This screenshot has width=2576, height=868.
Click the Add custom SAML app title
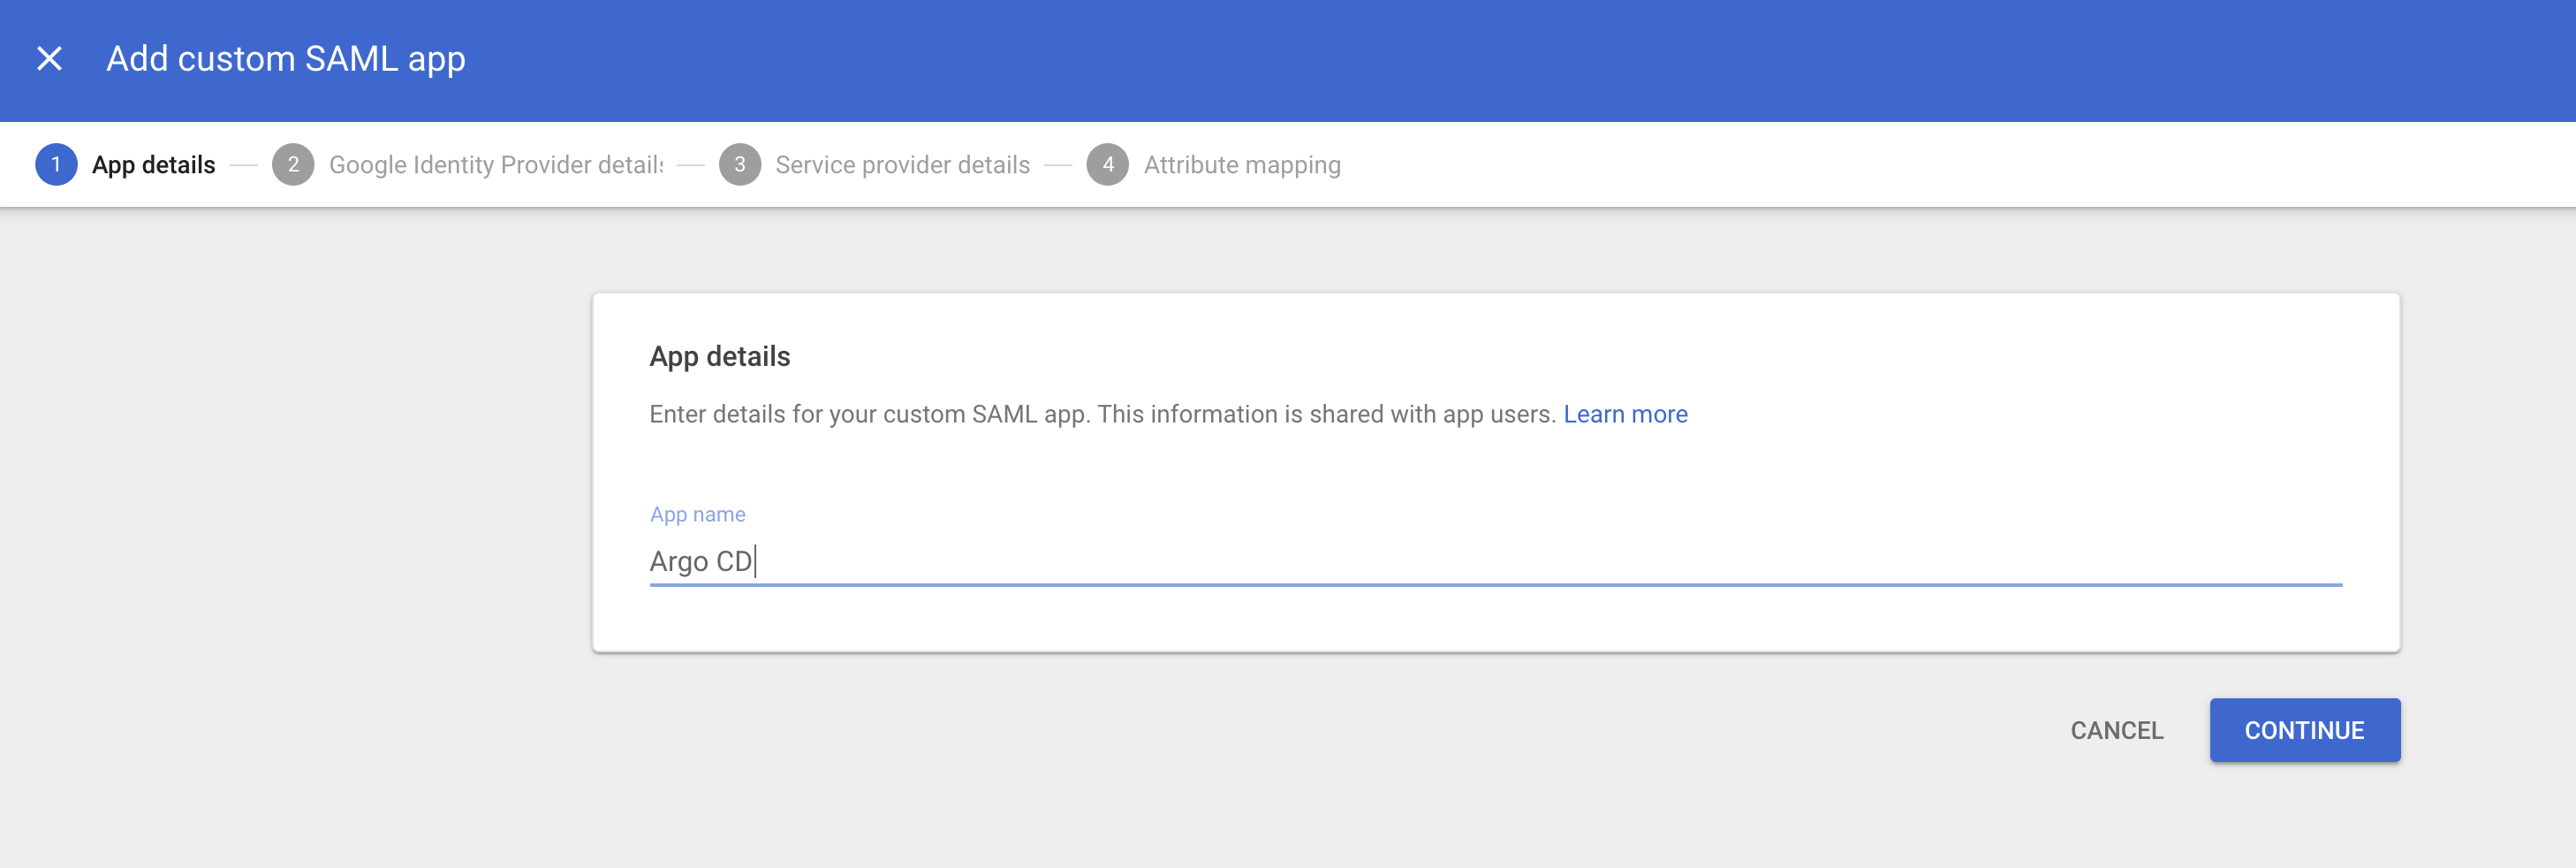(x=286, y=59)
